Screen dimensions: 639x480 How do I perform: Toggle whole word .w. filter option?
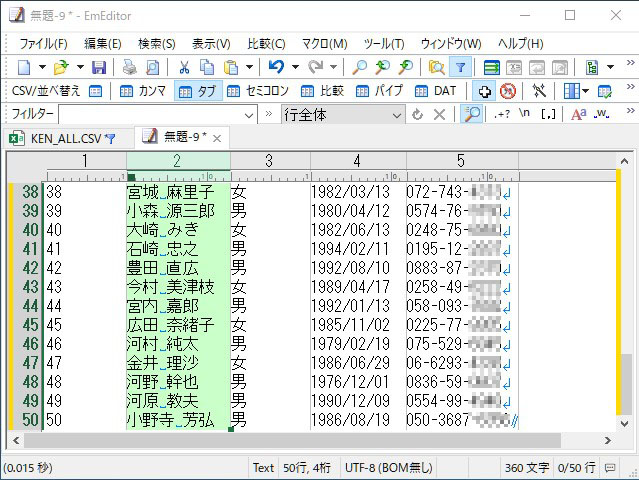pos(602,114)
